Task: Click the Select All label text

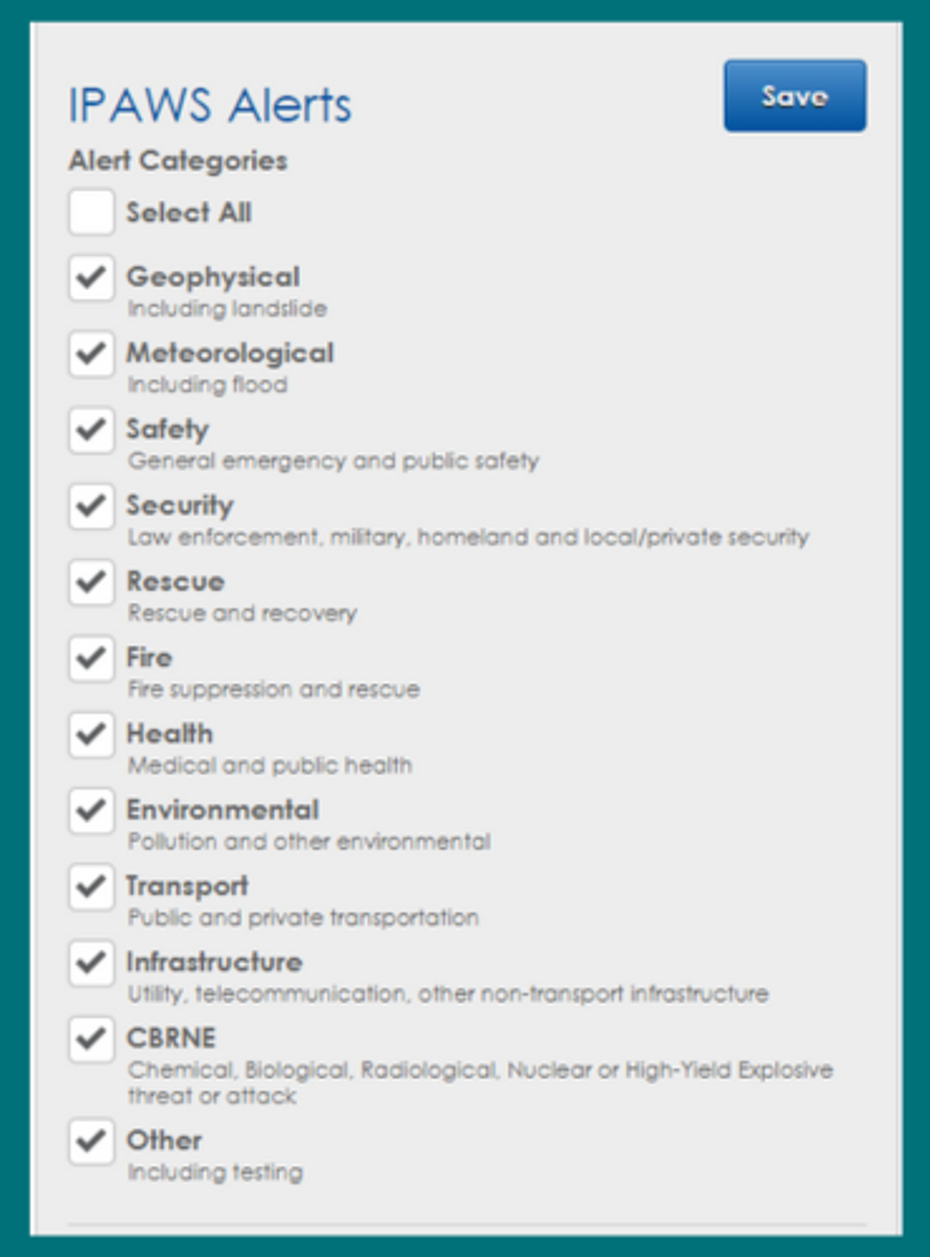Action: tap(188, 213)
